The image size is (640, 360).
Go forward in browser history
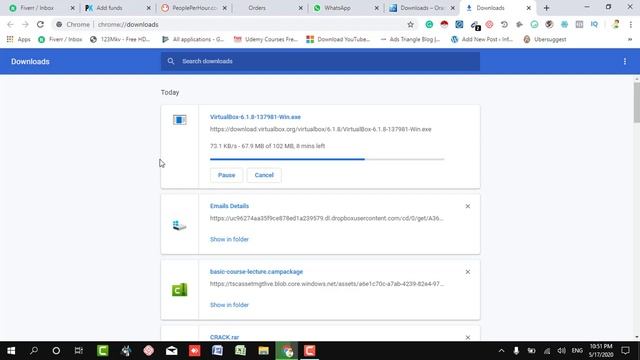click(x=25, y=24)
